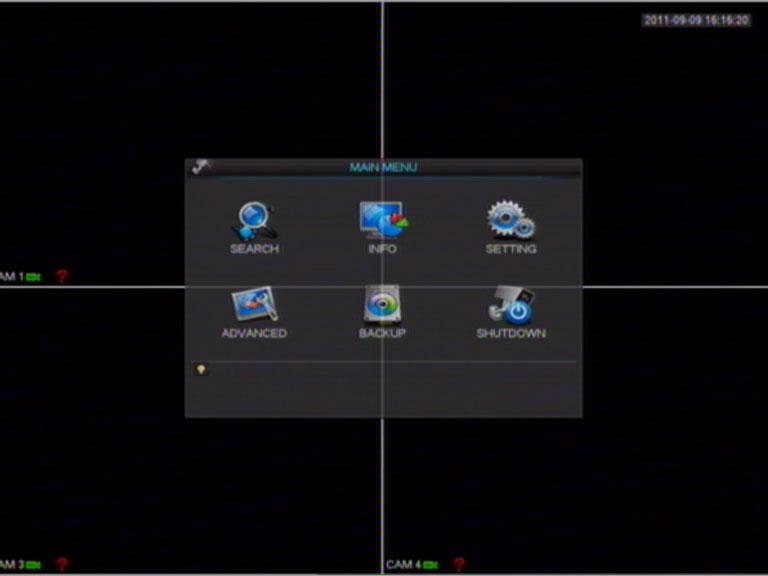Image resolution: width=768 pixels, height=576 pixels.
Task: Select the CAM 1 channel label
Action: click(x=10, y=277)
